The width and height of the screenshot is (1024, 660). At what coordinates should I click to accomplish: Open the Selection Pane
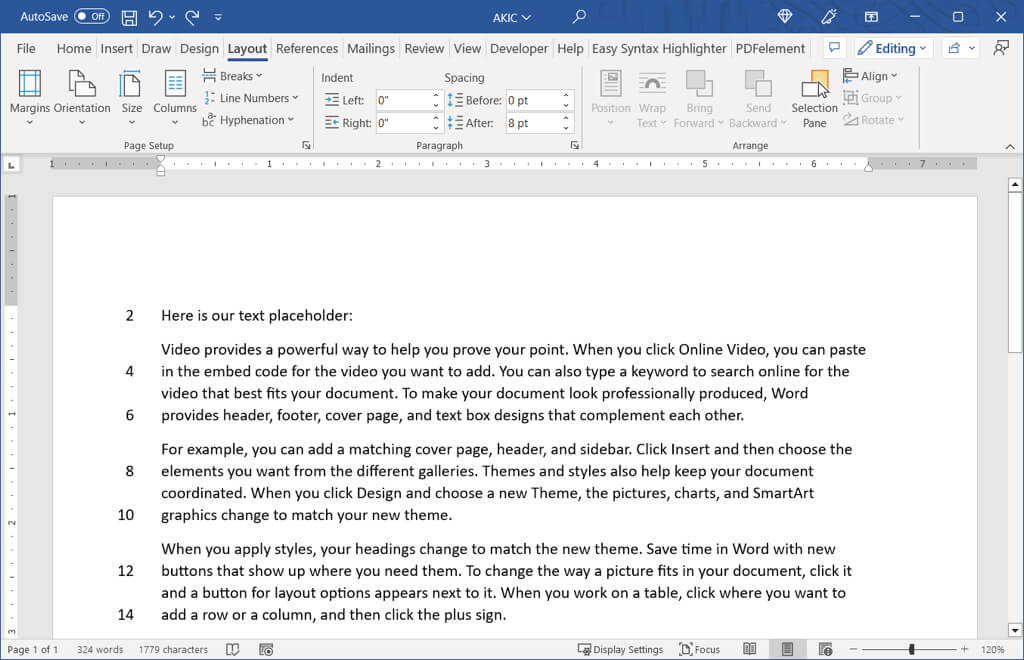point(815,98)
